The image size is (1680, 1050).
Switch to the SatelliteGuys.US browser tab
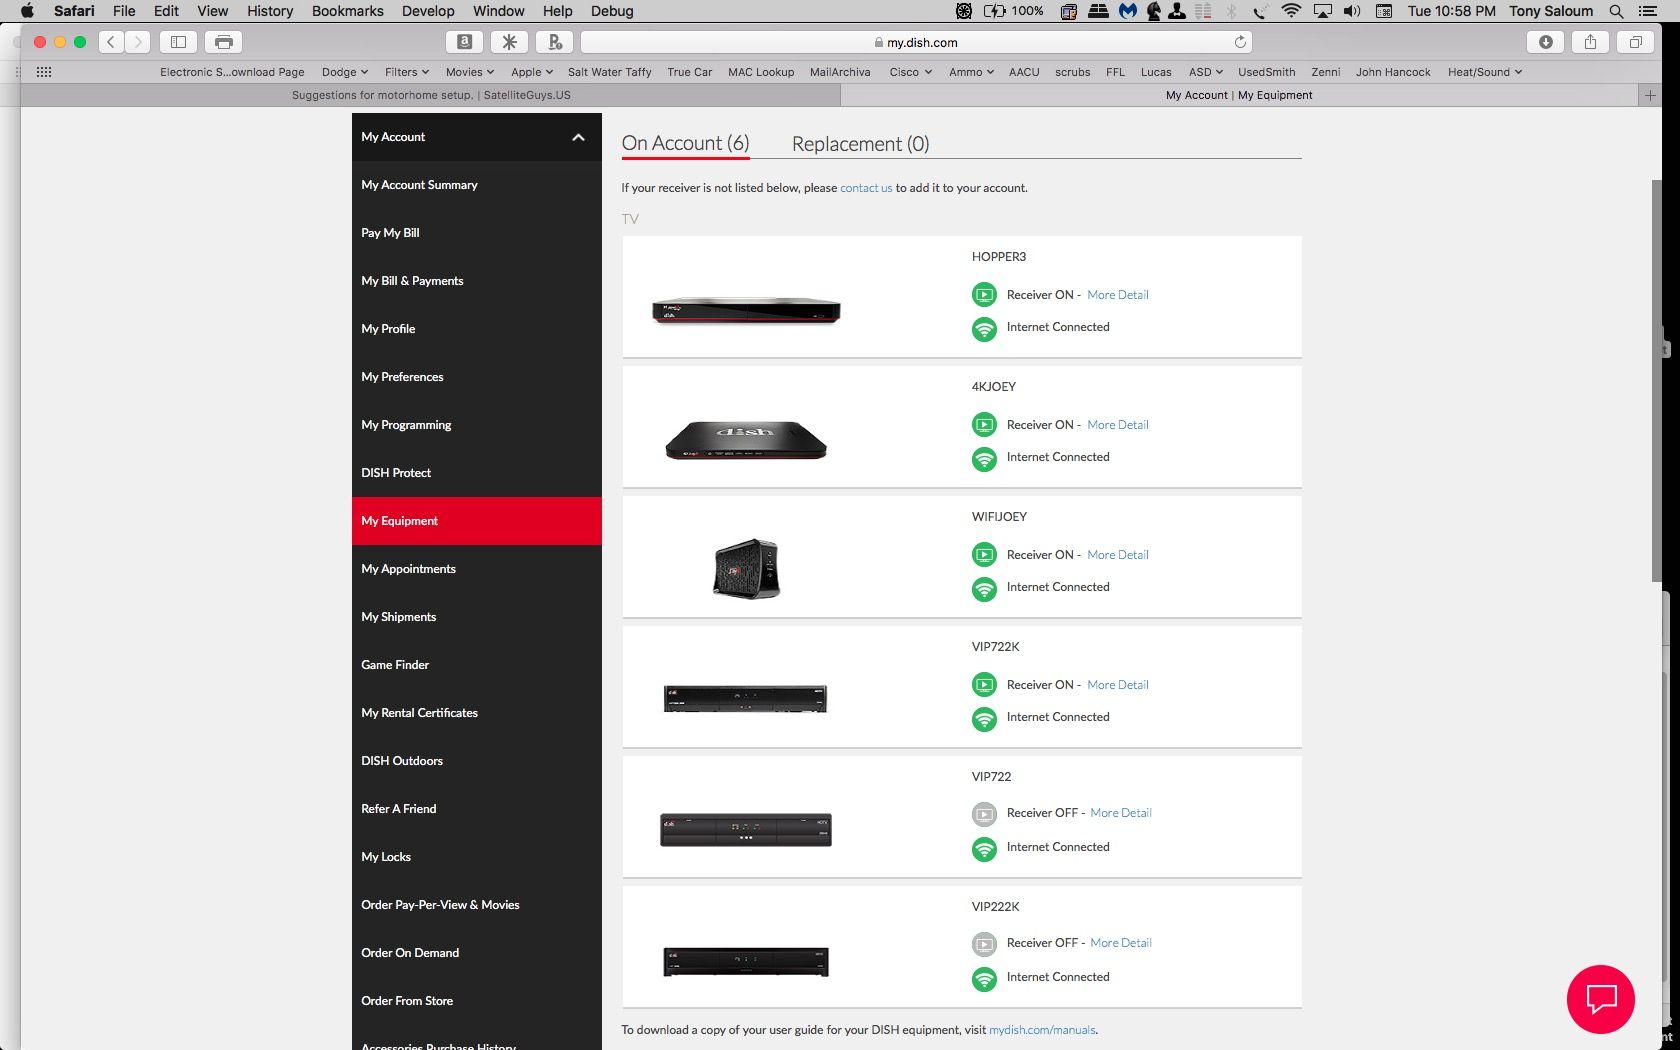(431, 95)
